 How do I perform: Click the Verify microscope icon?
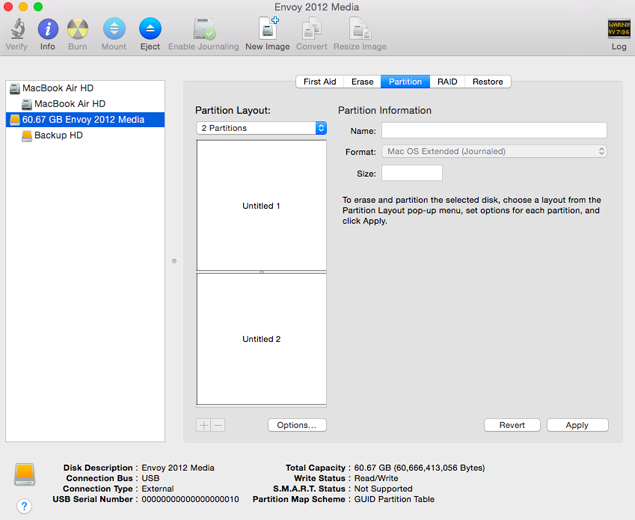tap(17, 29)
